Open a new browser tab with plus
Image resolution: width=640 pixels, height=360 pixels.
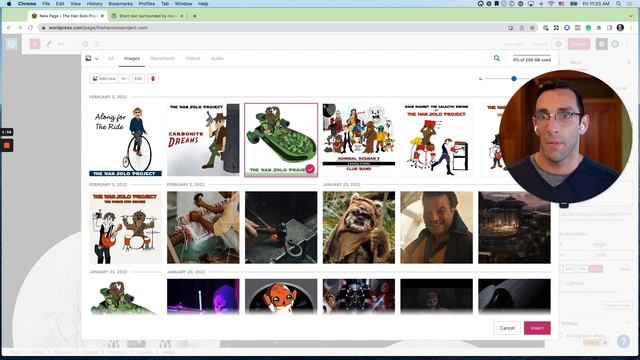[195, 16]
